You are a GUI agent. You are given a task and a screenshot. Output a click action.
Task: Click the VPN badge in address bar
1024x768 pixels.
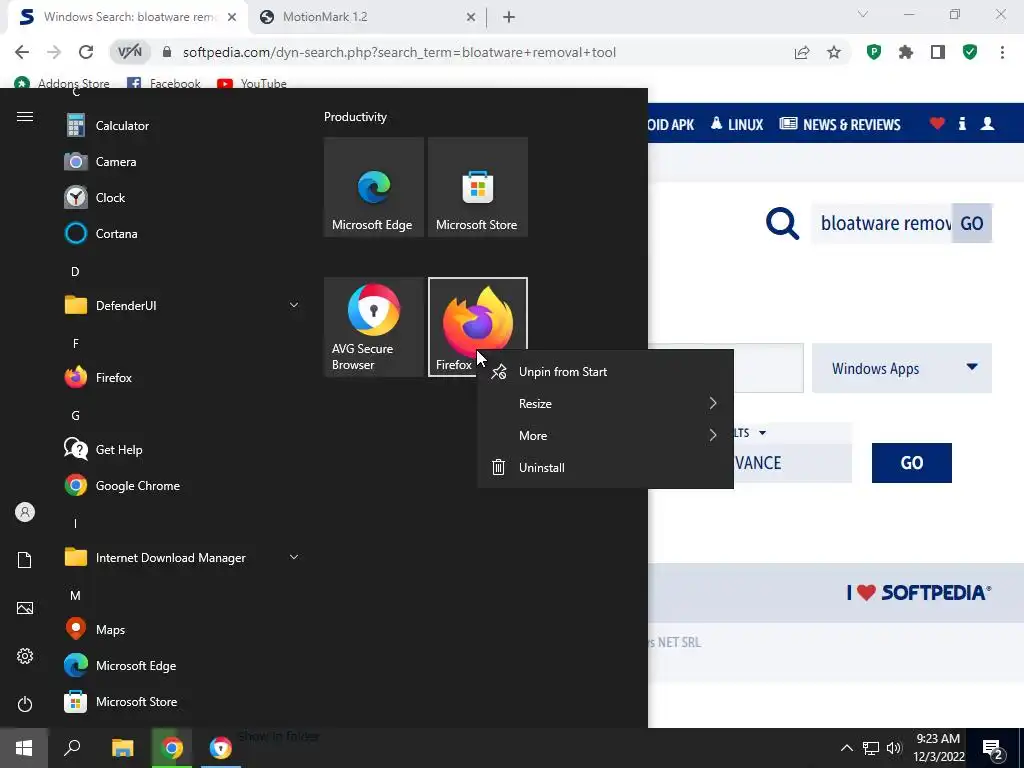point(129,52)
